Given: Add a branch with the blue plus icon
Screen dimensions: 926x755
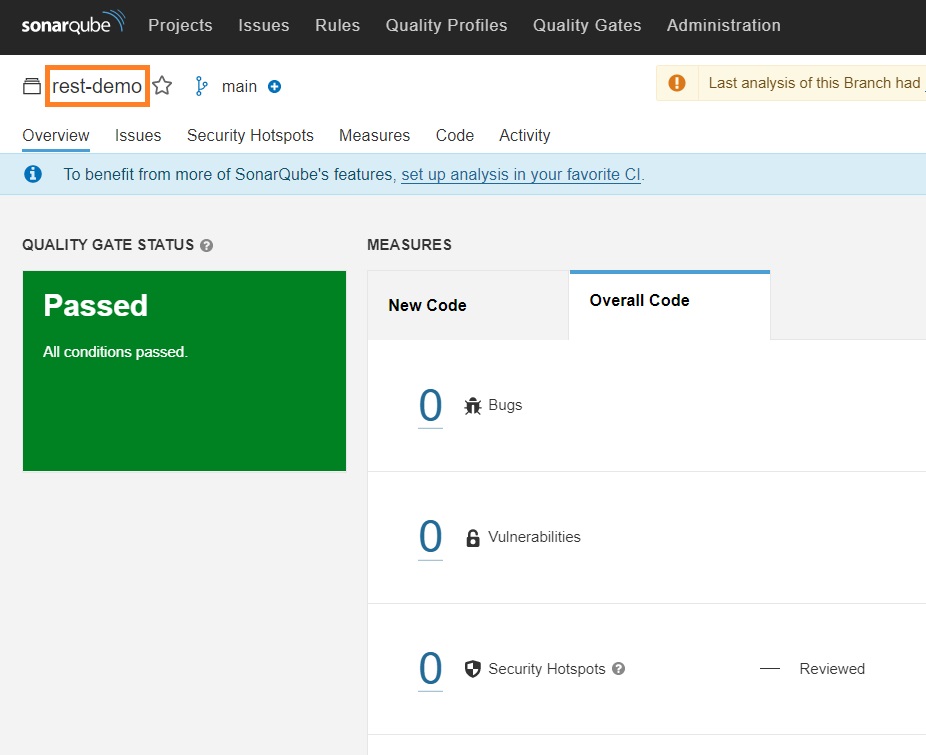Looking at the screenshot, I should tap(274, 86).
